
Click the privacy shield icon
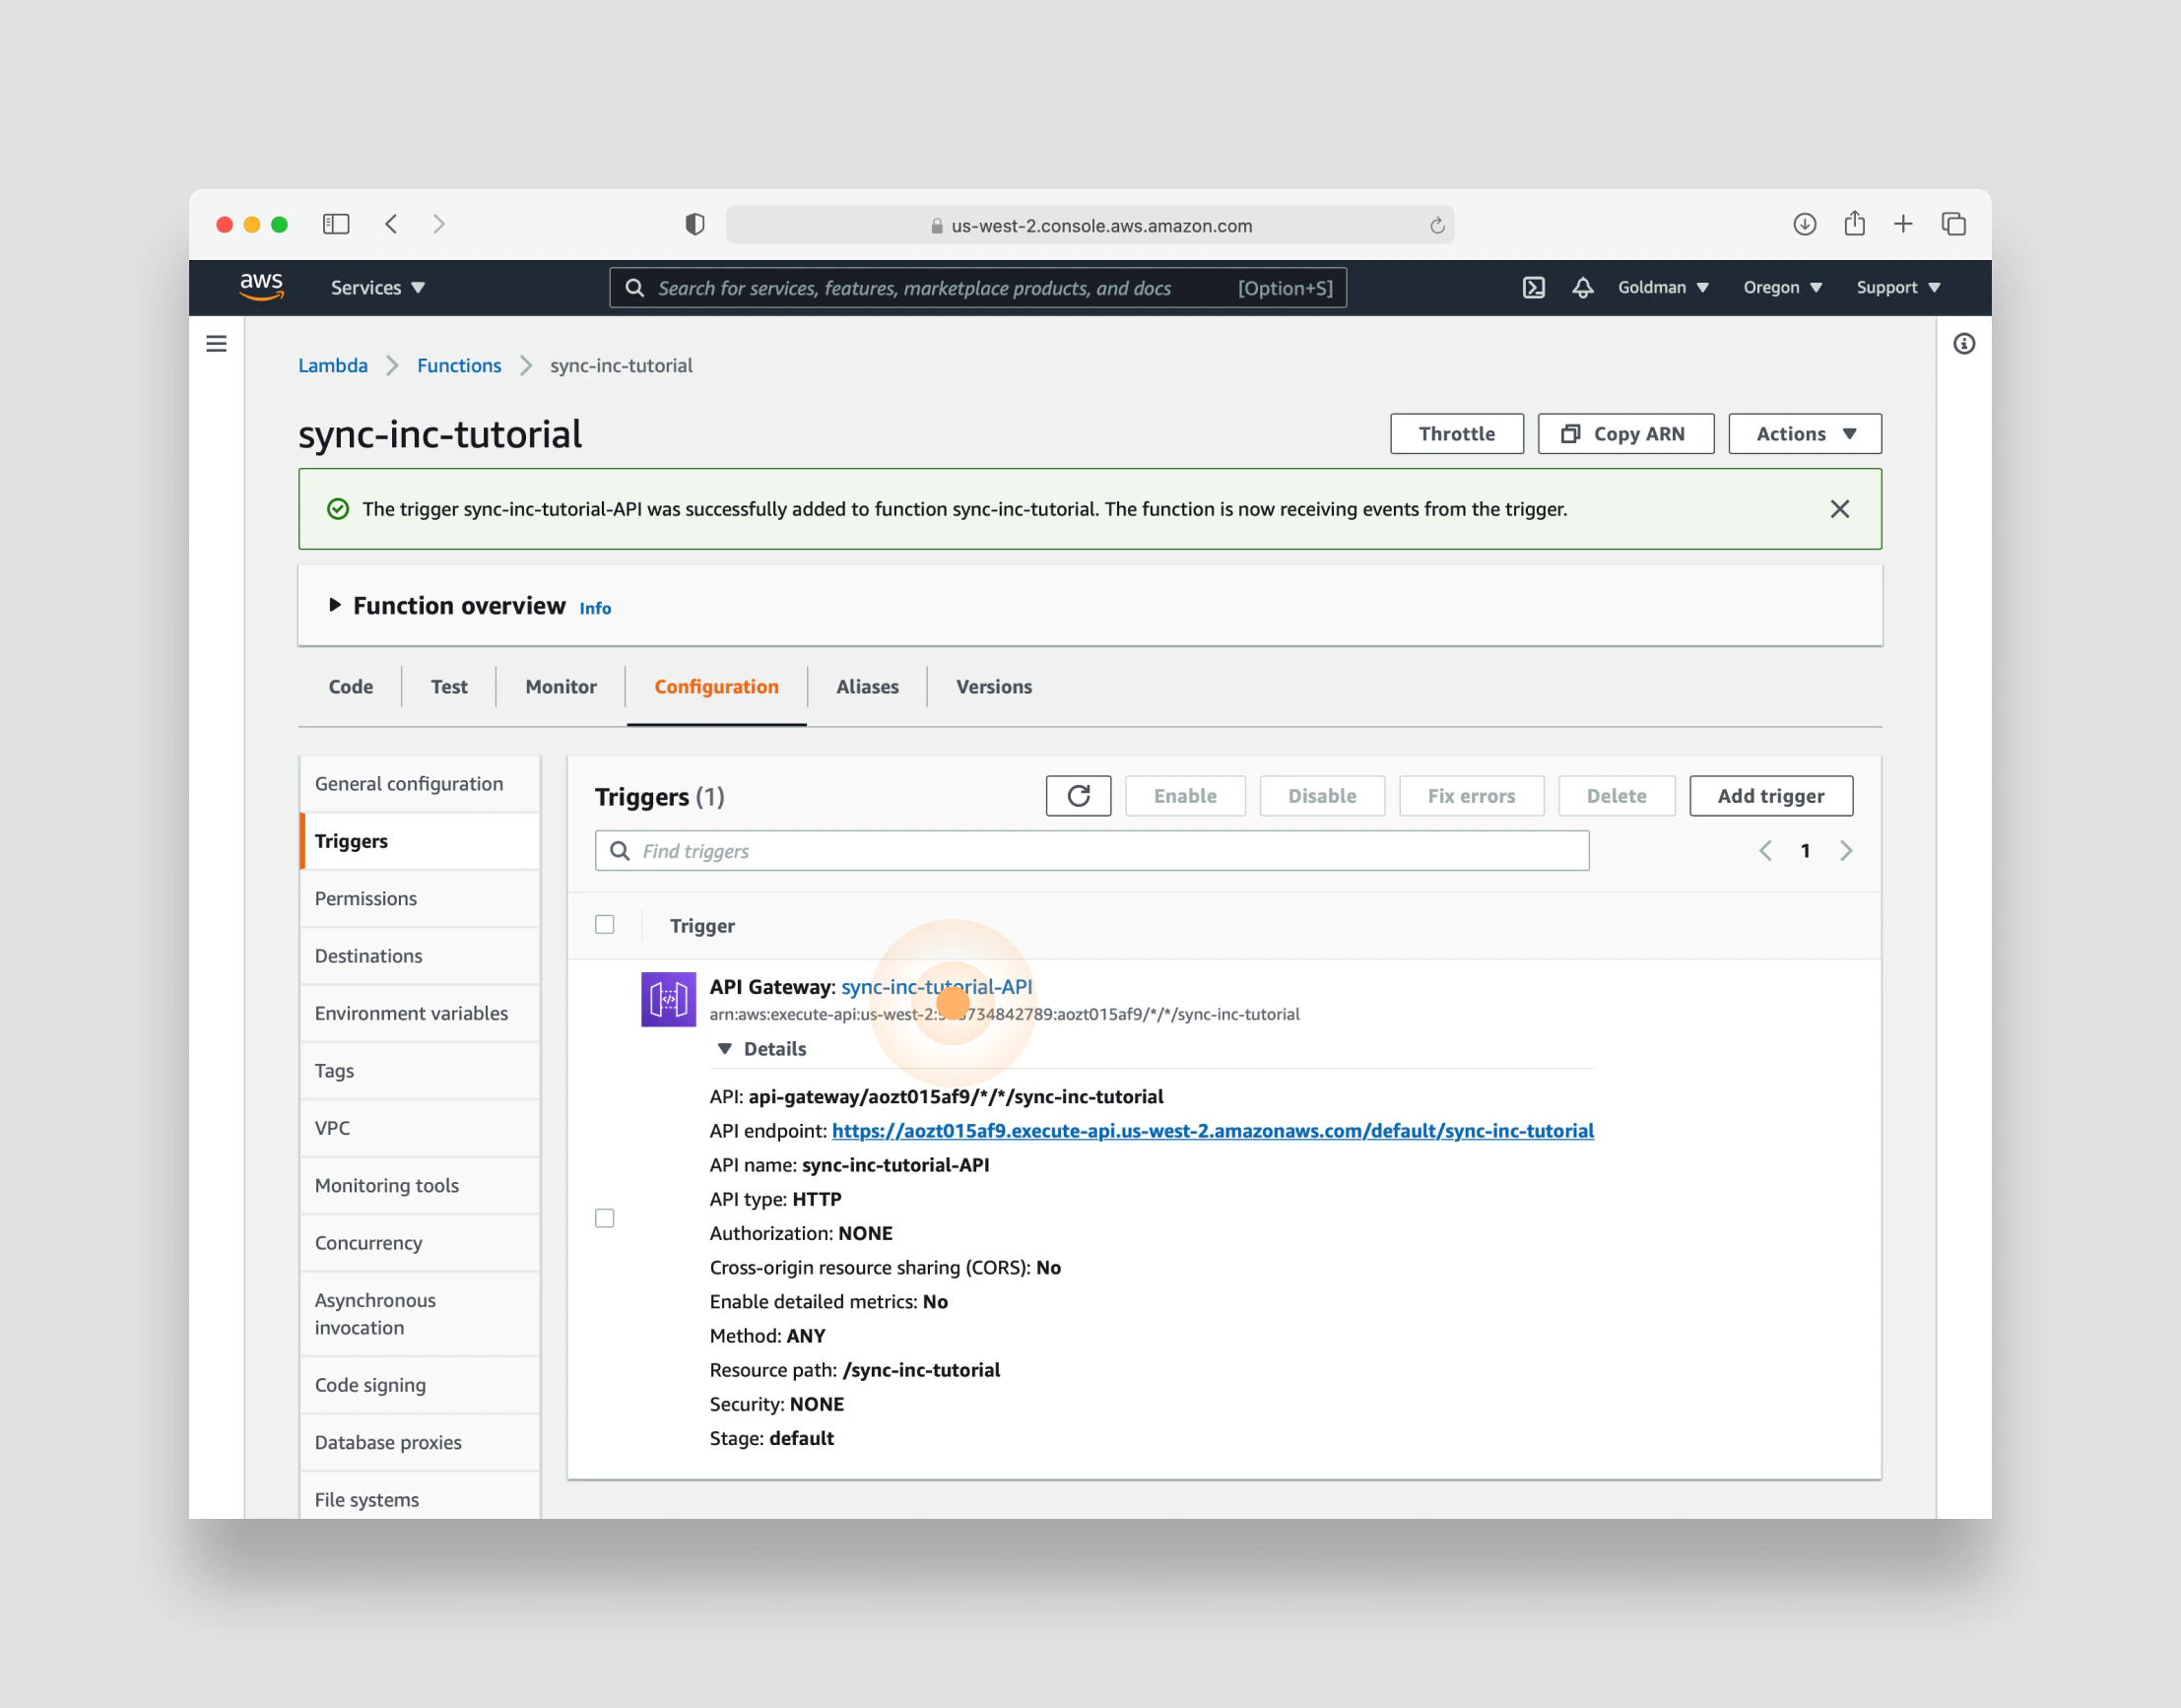pos(695,224)
